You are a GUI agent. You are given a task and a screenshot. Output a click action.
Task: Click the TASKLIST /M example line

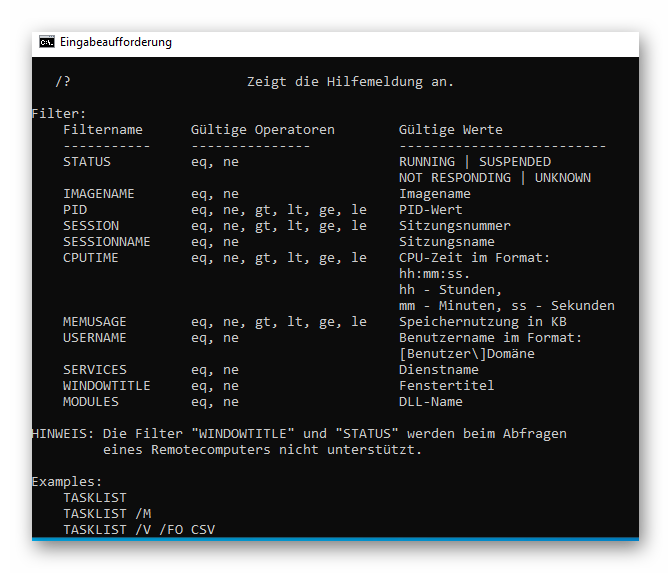107,514
